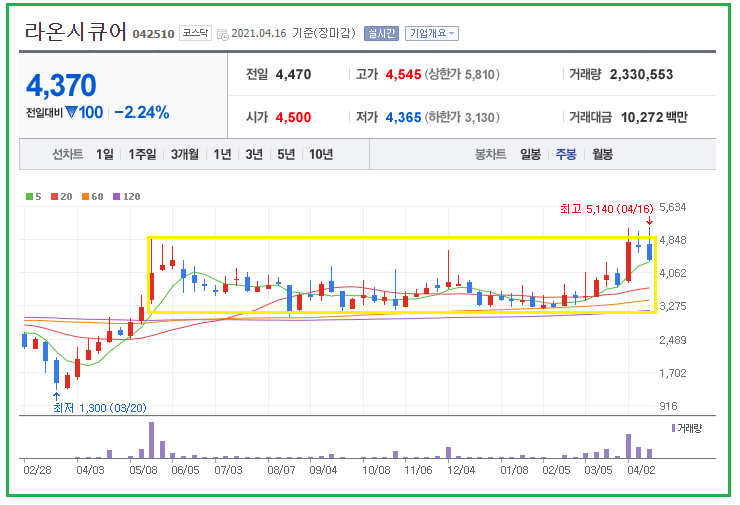Viewport: 740px width, 505px height.
Task: Click the lowest blue candle above 최저 arrow
Action: click(57, 371)
